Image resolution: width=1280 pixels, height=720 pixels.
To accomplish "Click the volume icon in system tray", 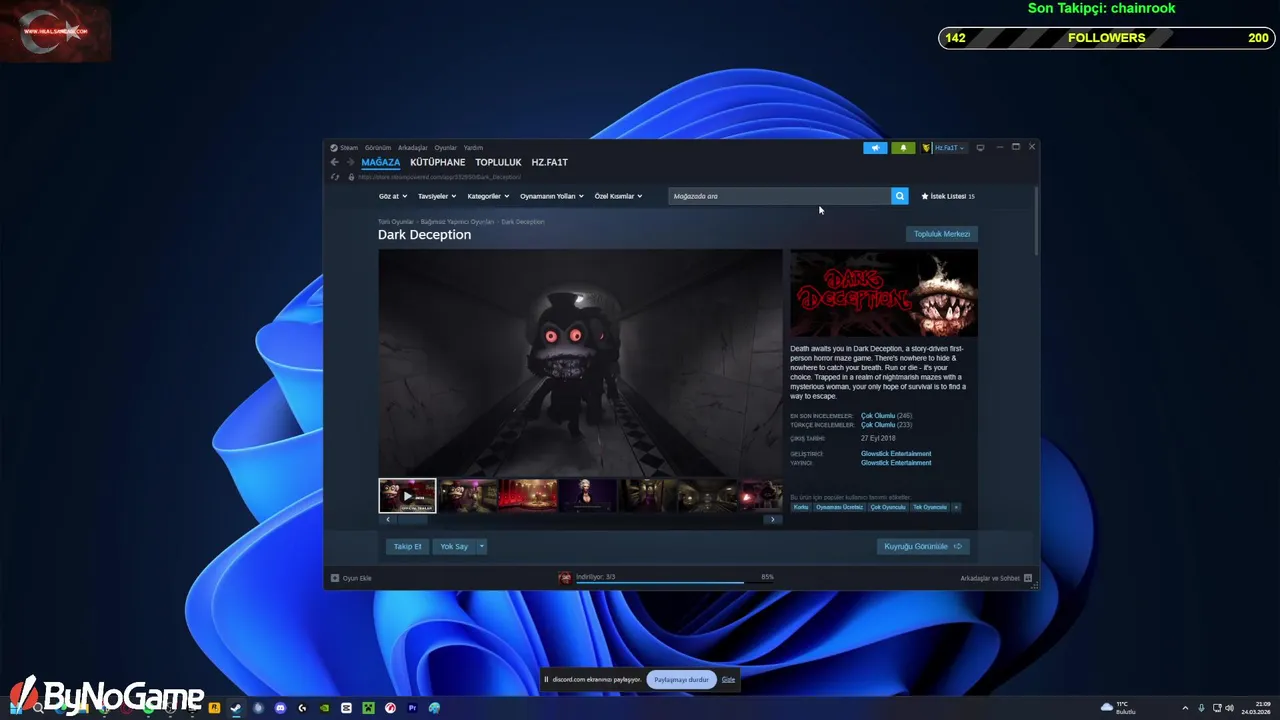I will point(1229,708).
